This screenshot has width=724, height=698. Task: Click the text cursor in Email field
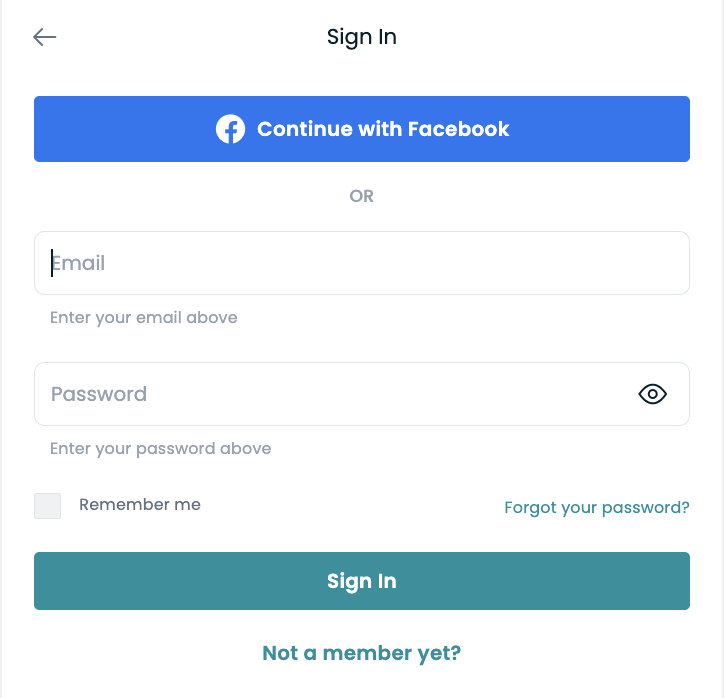pos(52,263)
